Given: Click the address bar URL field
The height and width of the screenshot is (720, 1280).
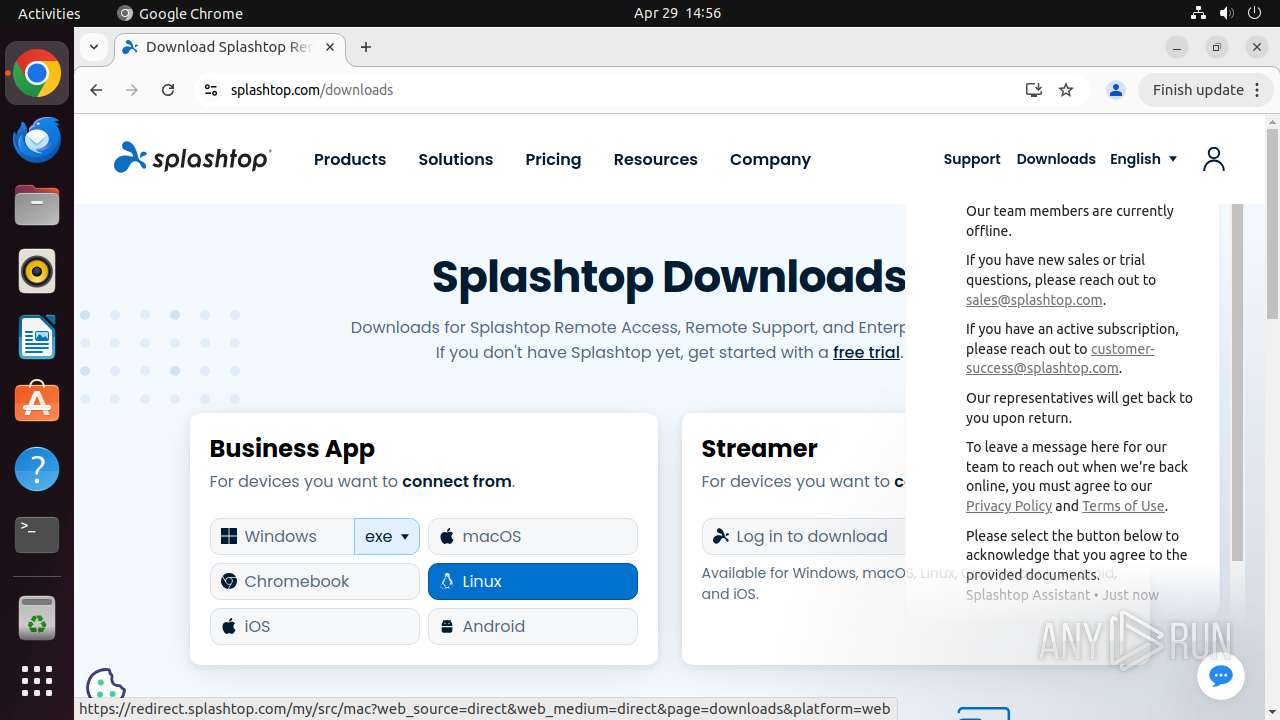Looking at the screenshot, I should pos(620,90).
